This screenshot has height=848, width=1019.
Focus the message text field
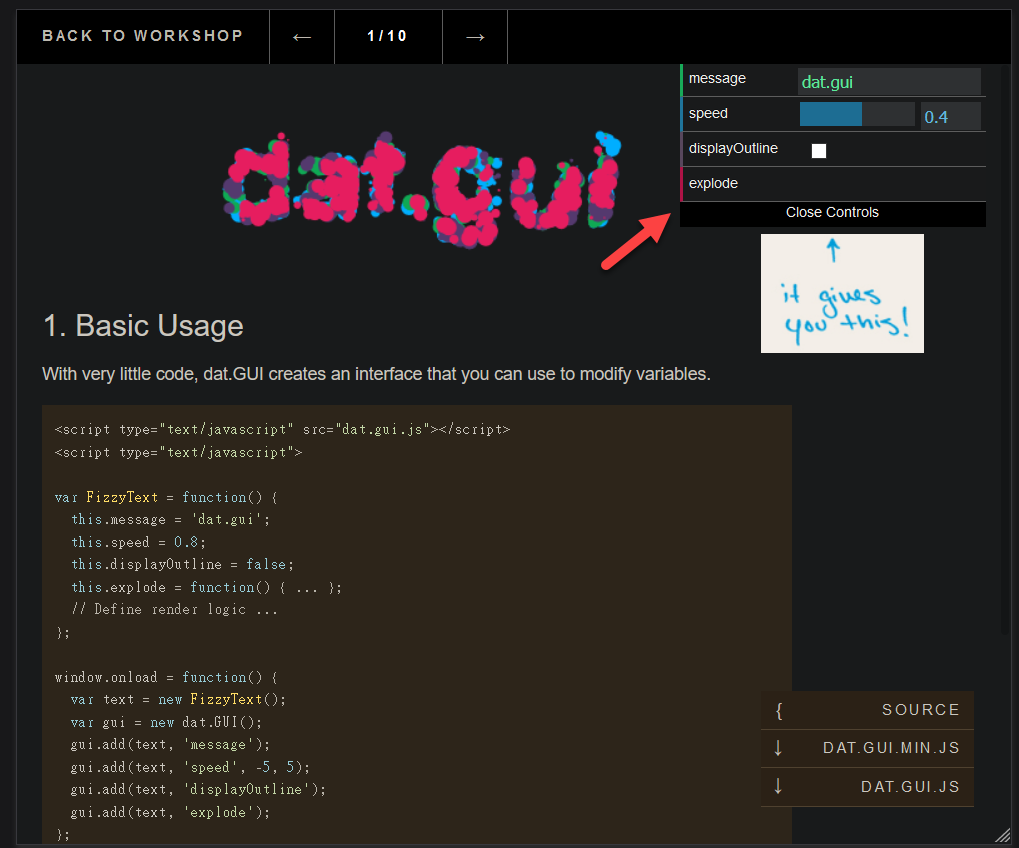[888, 82]
